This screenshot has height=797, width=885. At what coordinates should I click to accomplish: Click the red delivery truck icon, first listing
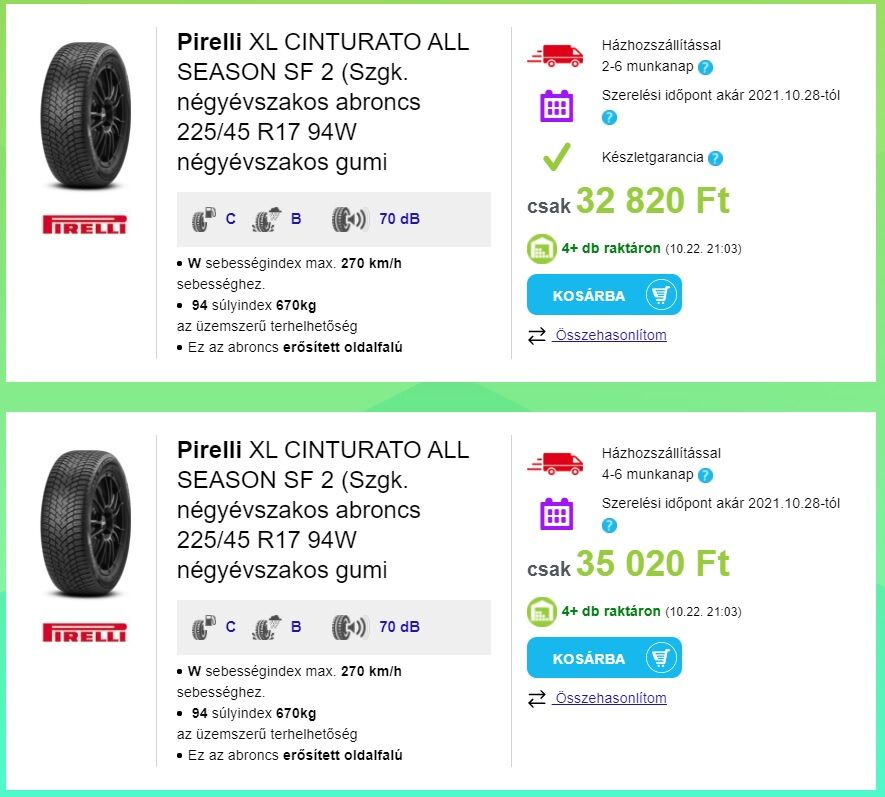click(555, 56)
